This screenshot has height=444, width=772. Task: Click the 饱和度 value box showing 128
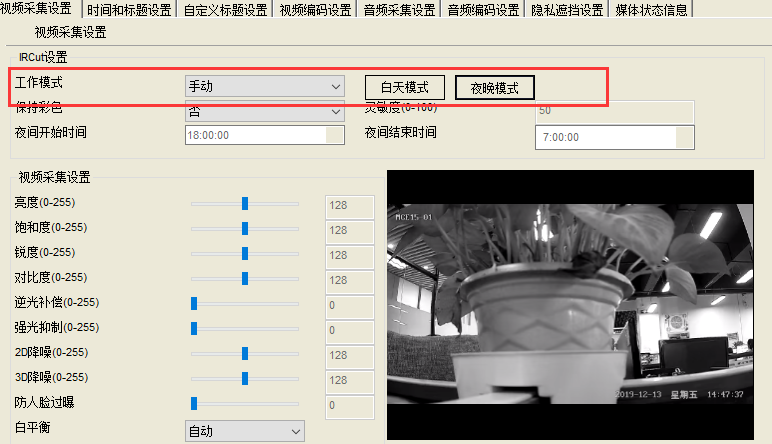tap(350, 232)
